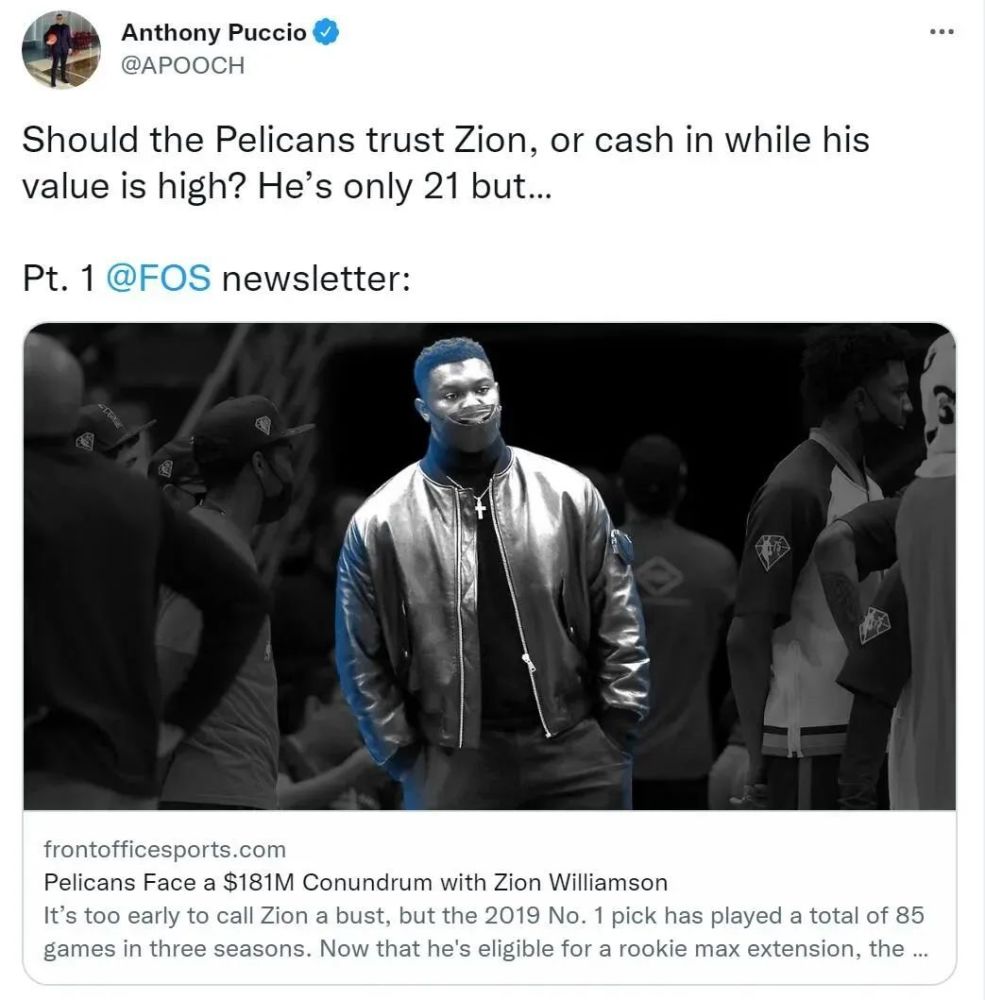This screenshot has height=1000, width=985.
Task: Click the tweet line 'value is high? He's only 21 but...'
Action: [286, 187]
